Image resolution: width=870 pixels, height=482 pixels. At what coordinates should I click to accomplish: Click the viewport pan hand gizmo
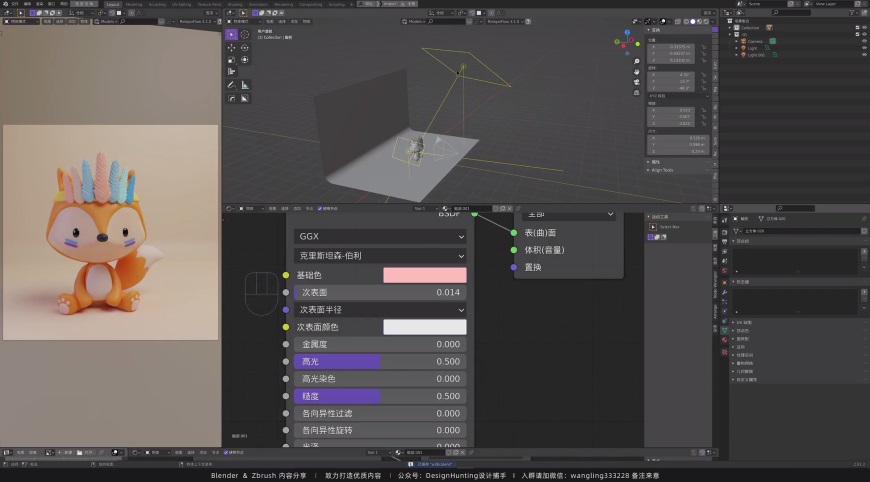pyautogui.click(x=636, y=72)
